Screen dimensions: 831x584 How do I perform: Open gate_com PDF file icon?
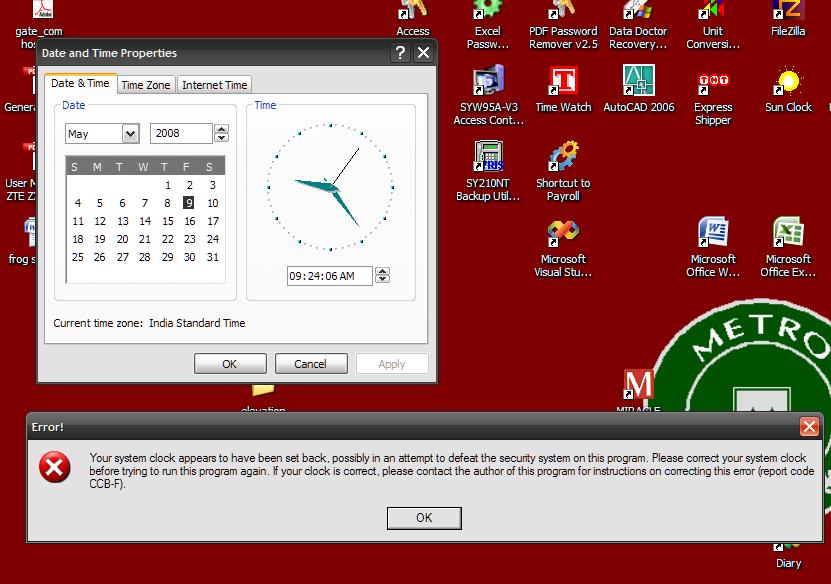[39, 24]
